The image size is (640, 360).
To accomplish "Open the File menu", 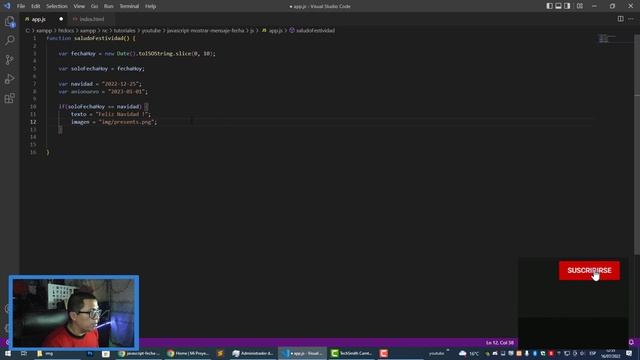I will 21,6.
